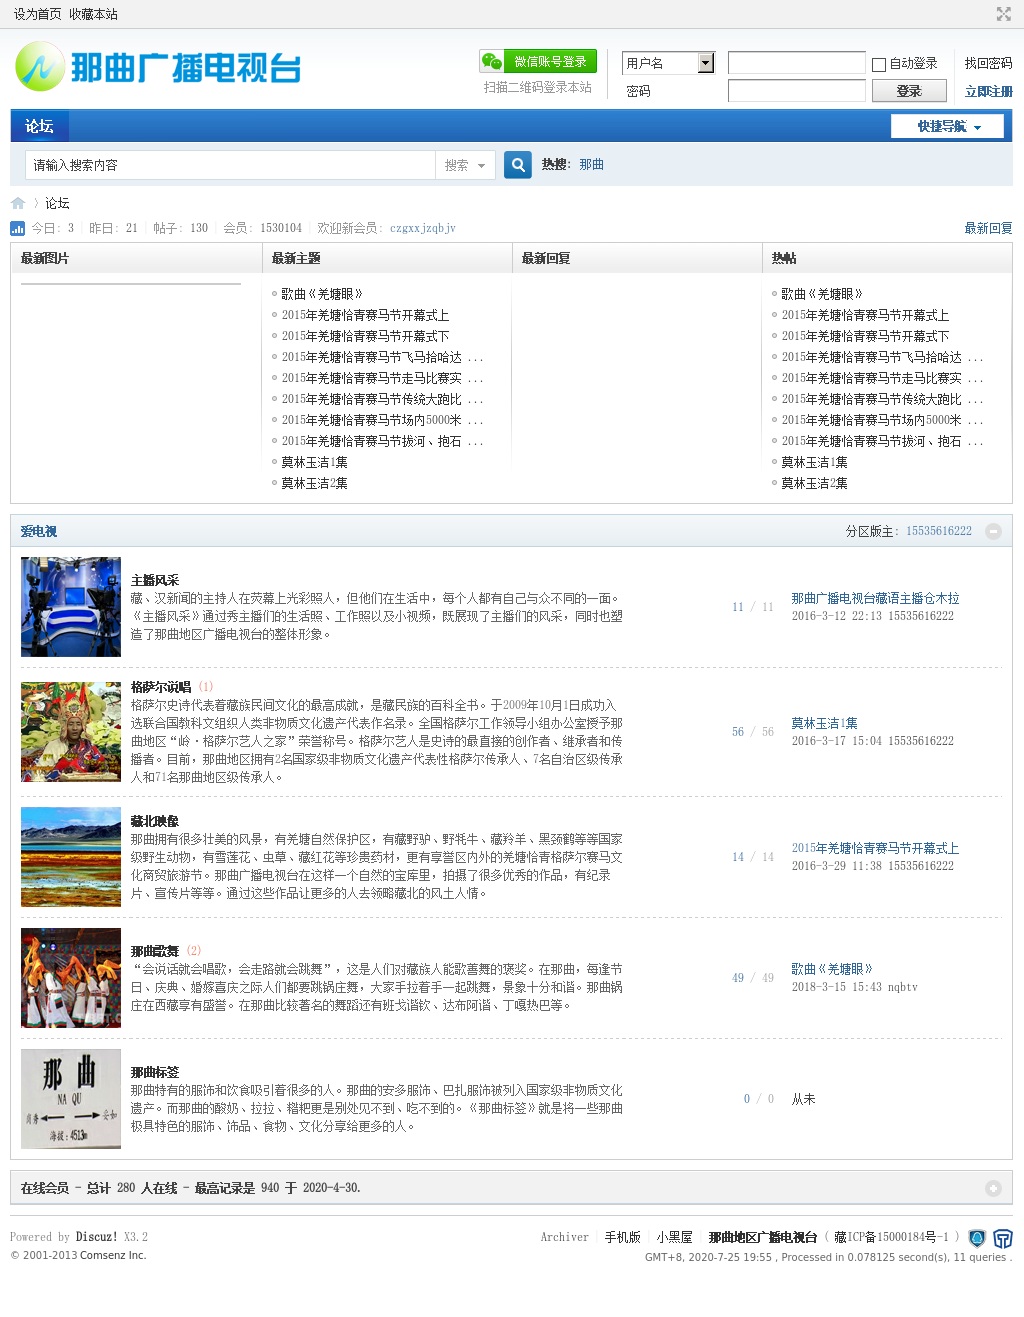
Task: Open the 搜索 type dropdown
Action: pos(465,165)
